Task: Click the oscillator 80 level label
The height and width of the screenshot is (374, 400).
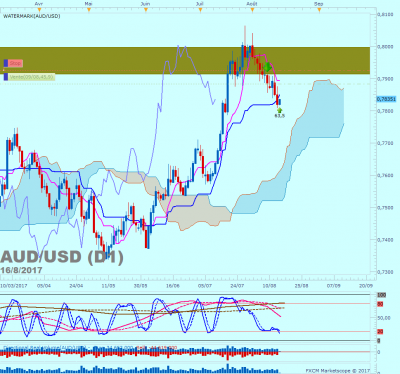Action: (380, 304)
